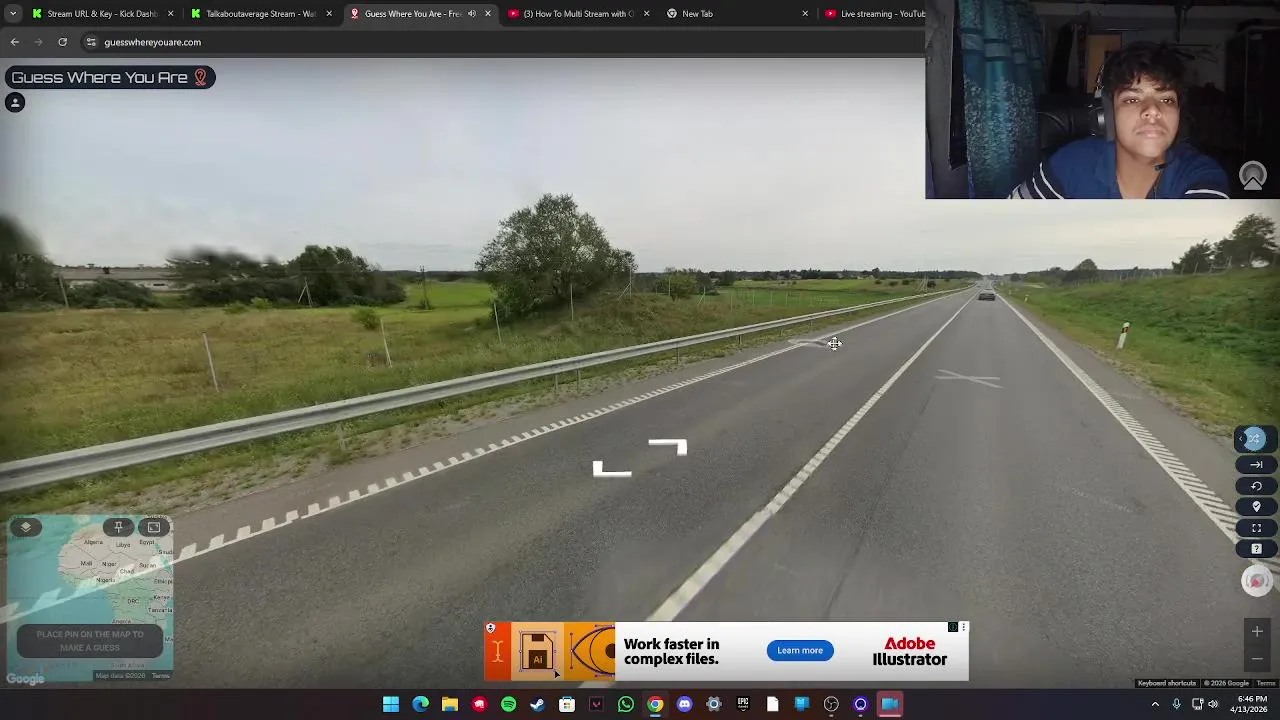Show hidden system tray icons chevron

click(x=1155, y=704)
